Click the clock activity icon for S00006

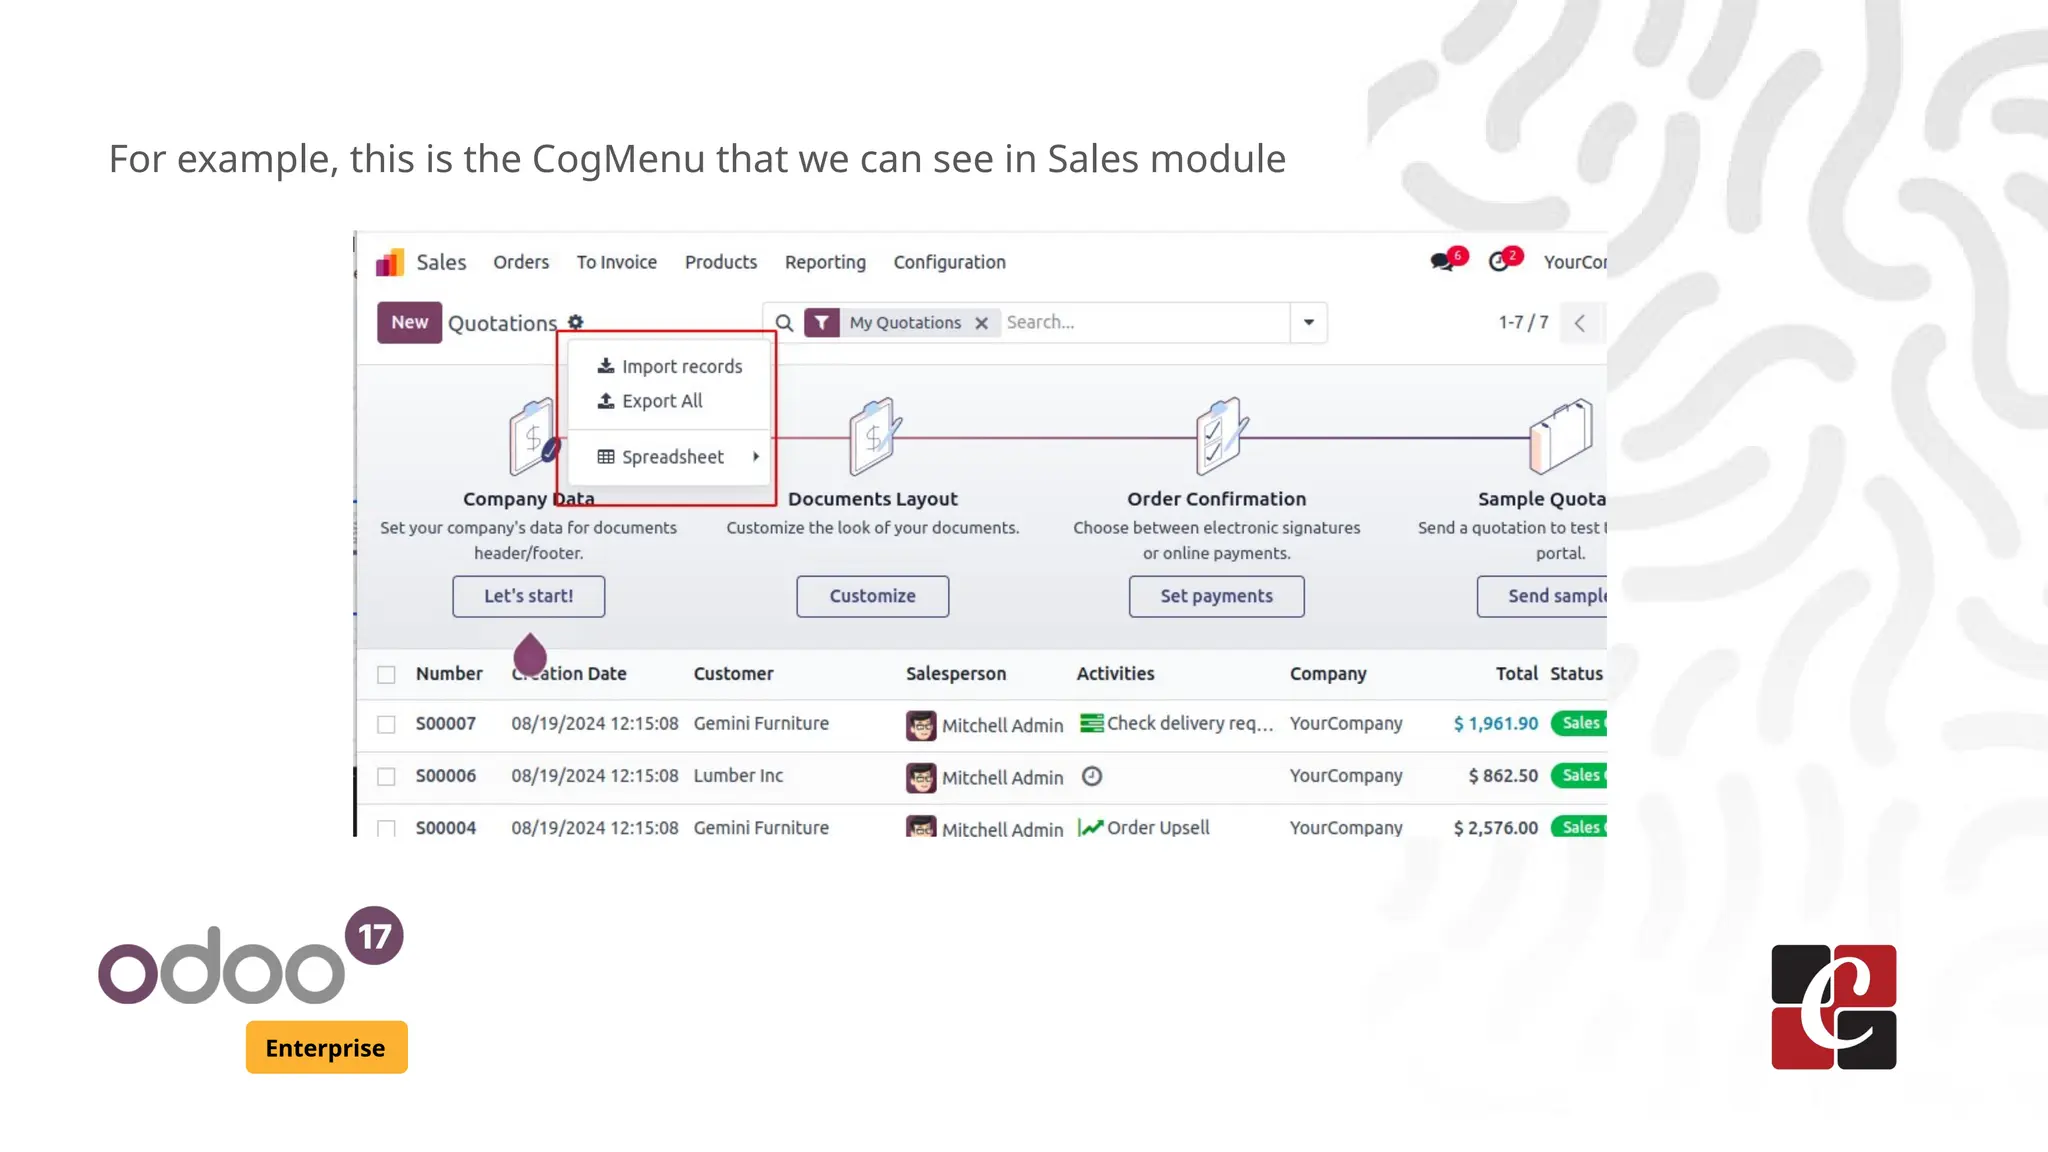[1092, 776]
